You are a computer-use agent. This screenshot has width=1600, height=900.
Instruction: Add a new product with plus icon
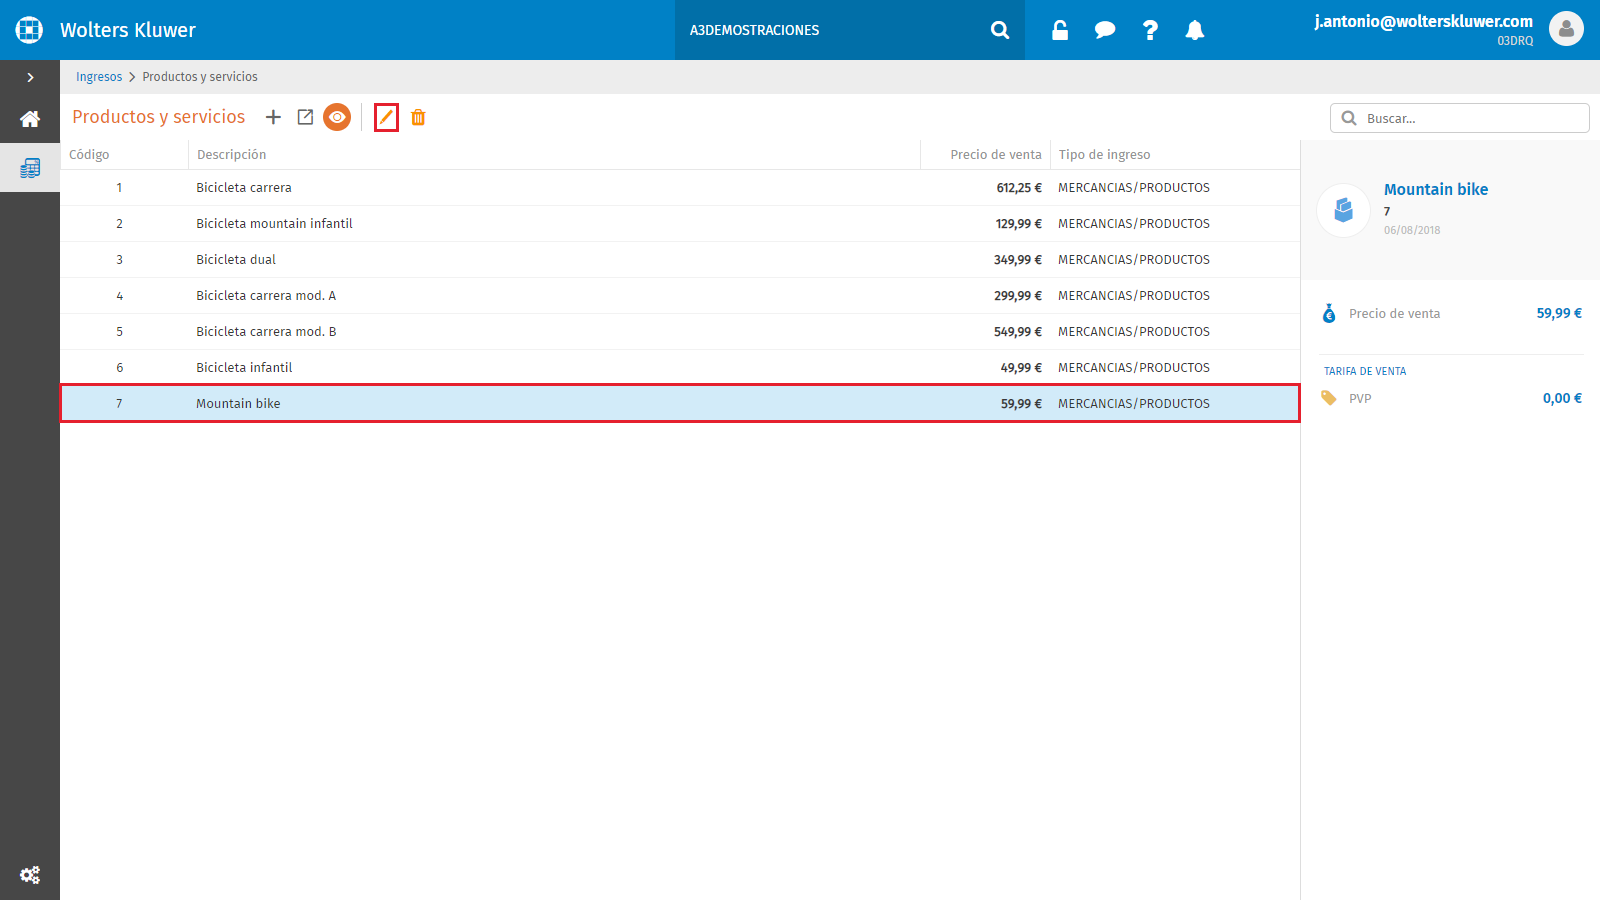(273, 117)
